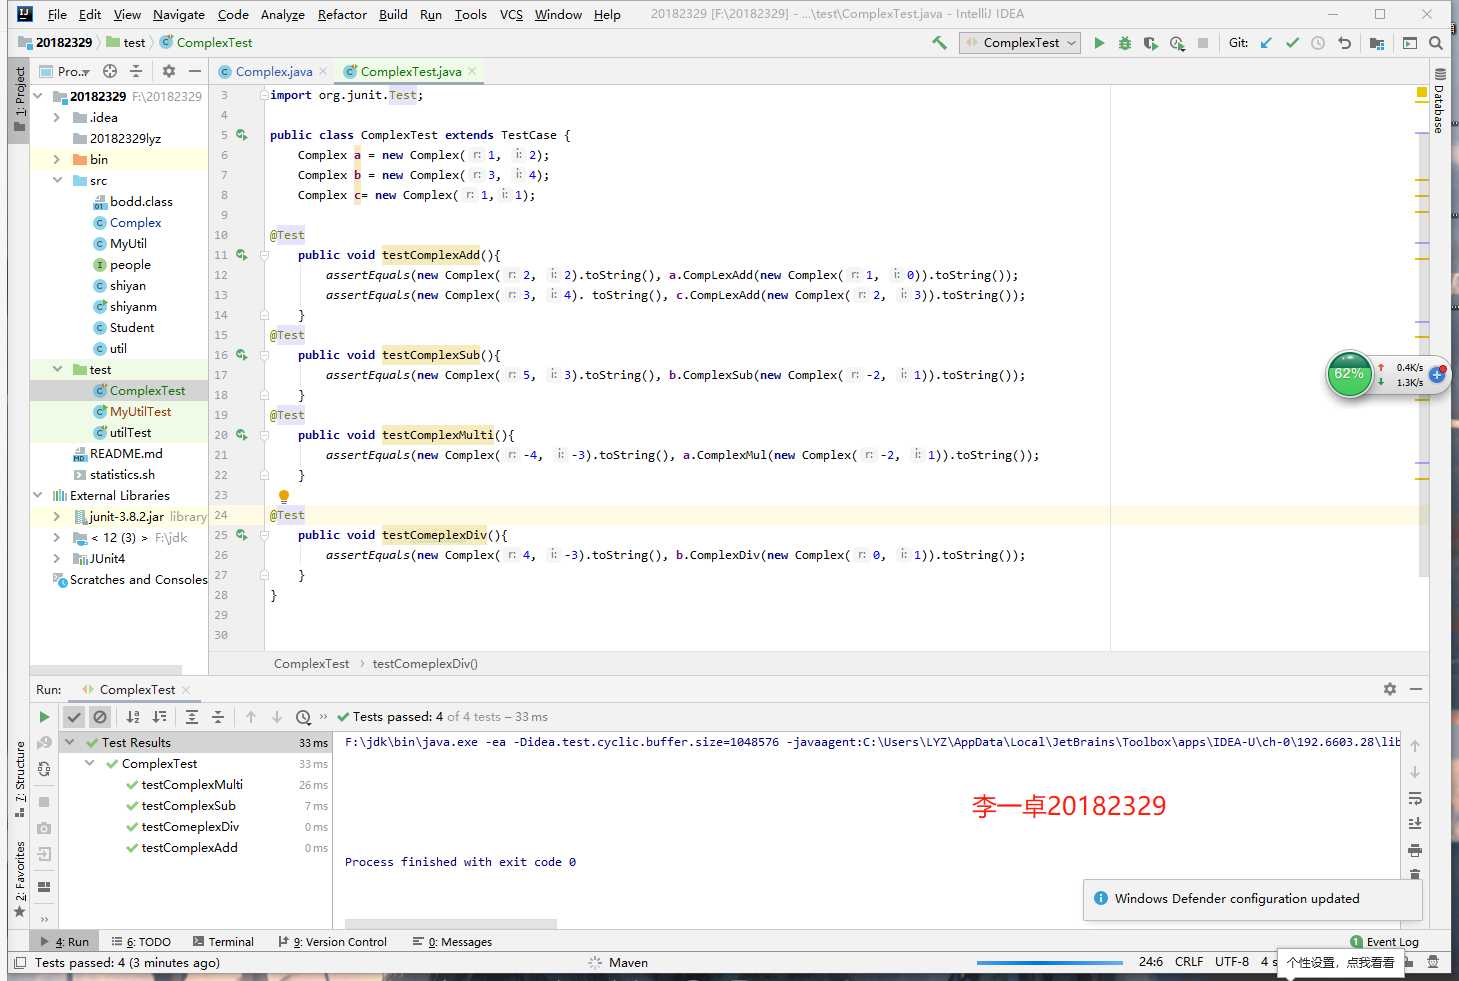The width and height of the screenshot is (1459, 981).
Task: Collapse the test folder
Action: click(x=57, y=369)
